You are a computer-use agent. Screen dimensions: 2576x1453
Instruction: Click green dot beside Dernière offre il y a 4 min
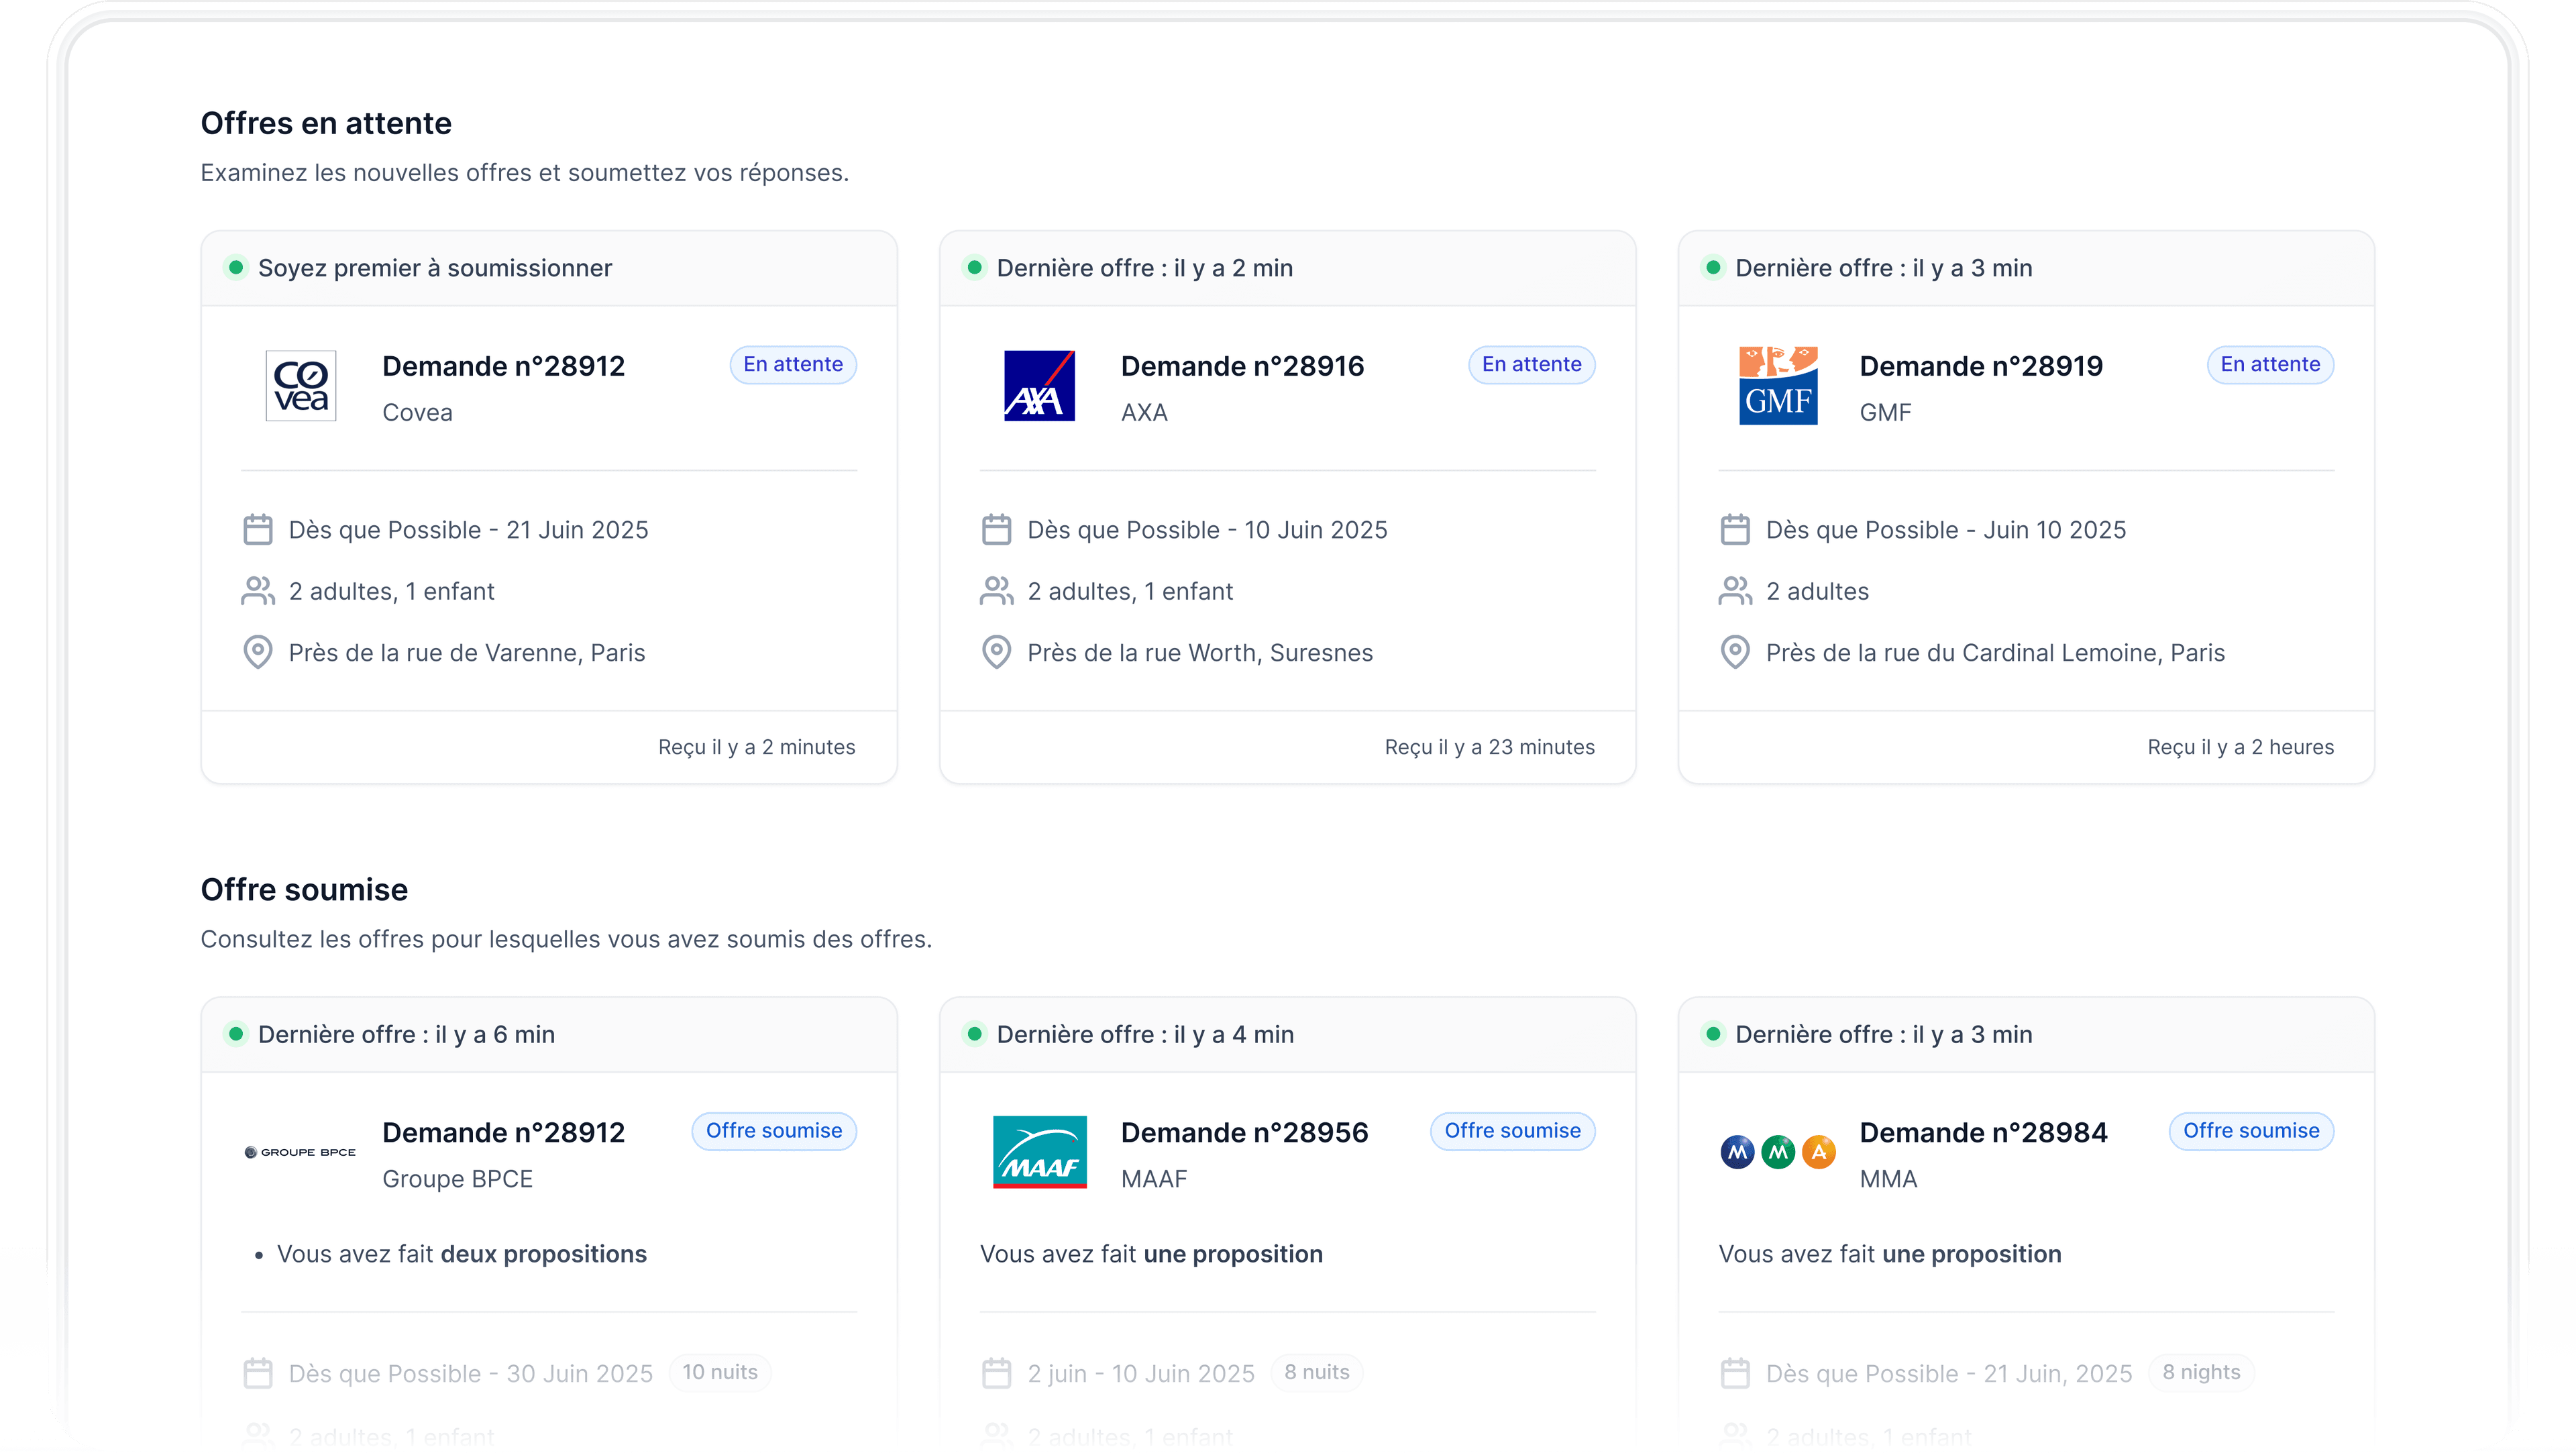coord(975,1034)
